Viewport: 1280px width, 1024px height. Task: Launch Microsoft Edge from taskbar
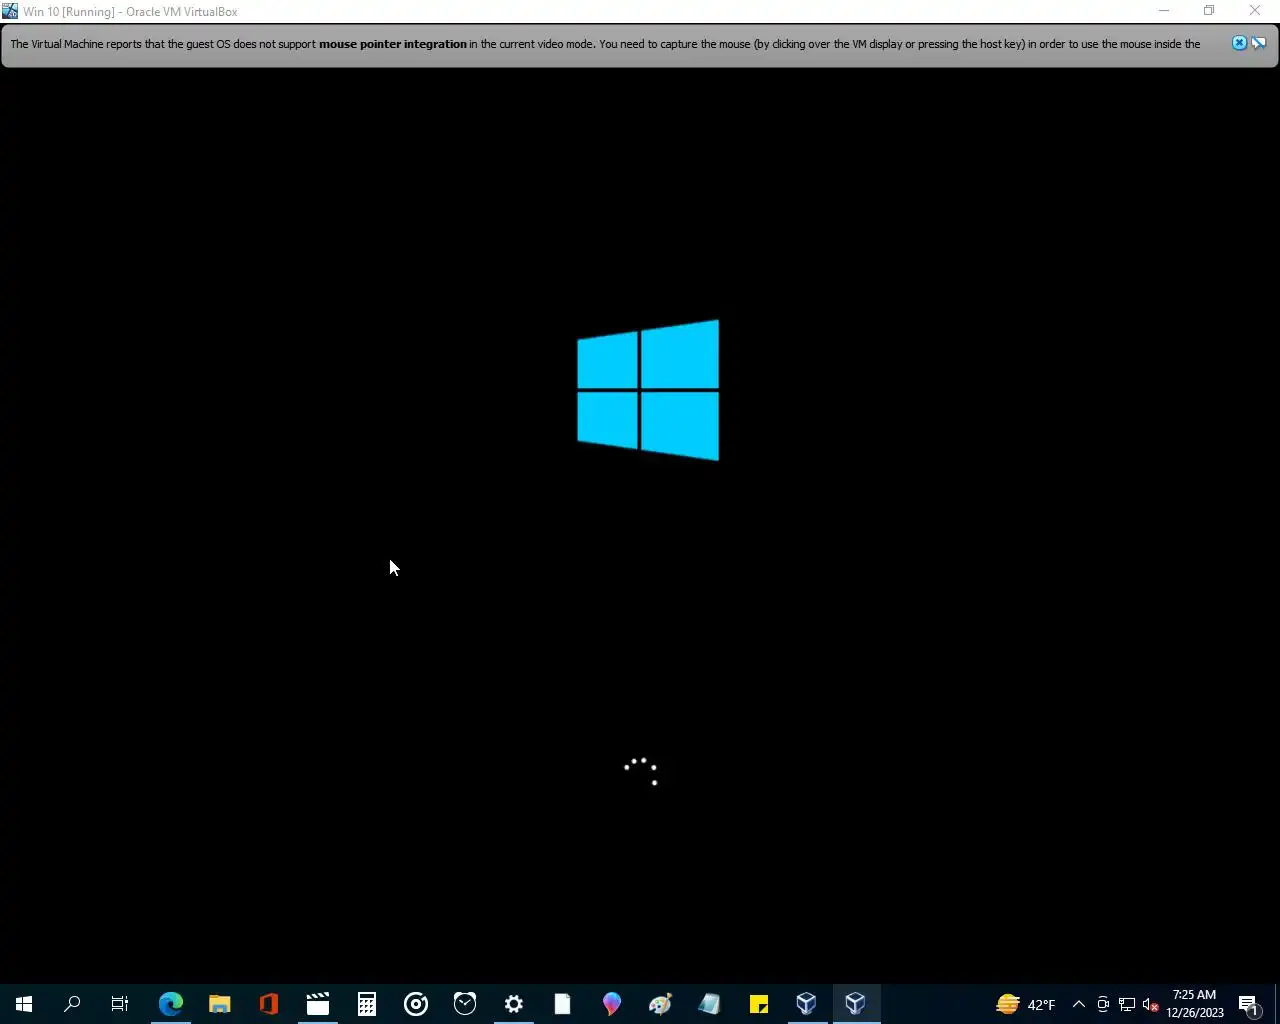(171, 1004)
